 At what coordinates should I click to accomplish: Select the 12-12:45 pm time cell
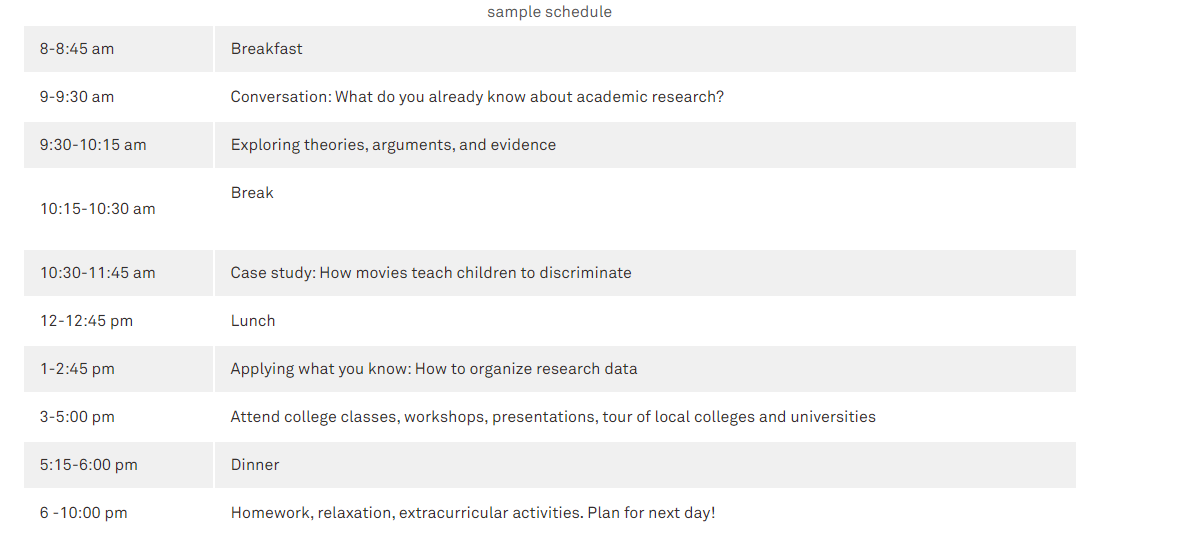[86, 321]
